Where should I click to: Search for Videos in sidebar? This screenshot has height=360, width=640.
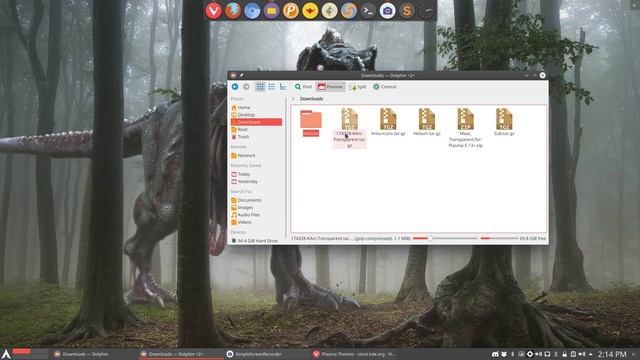[x=256, y=222]
